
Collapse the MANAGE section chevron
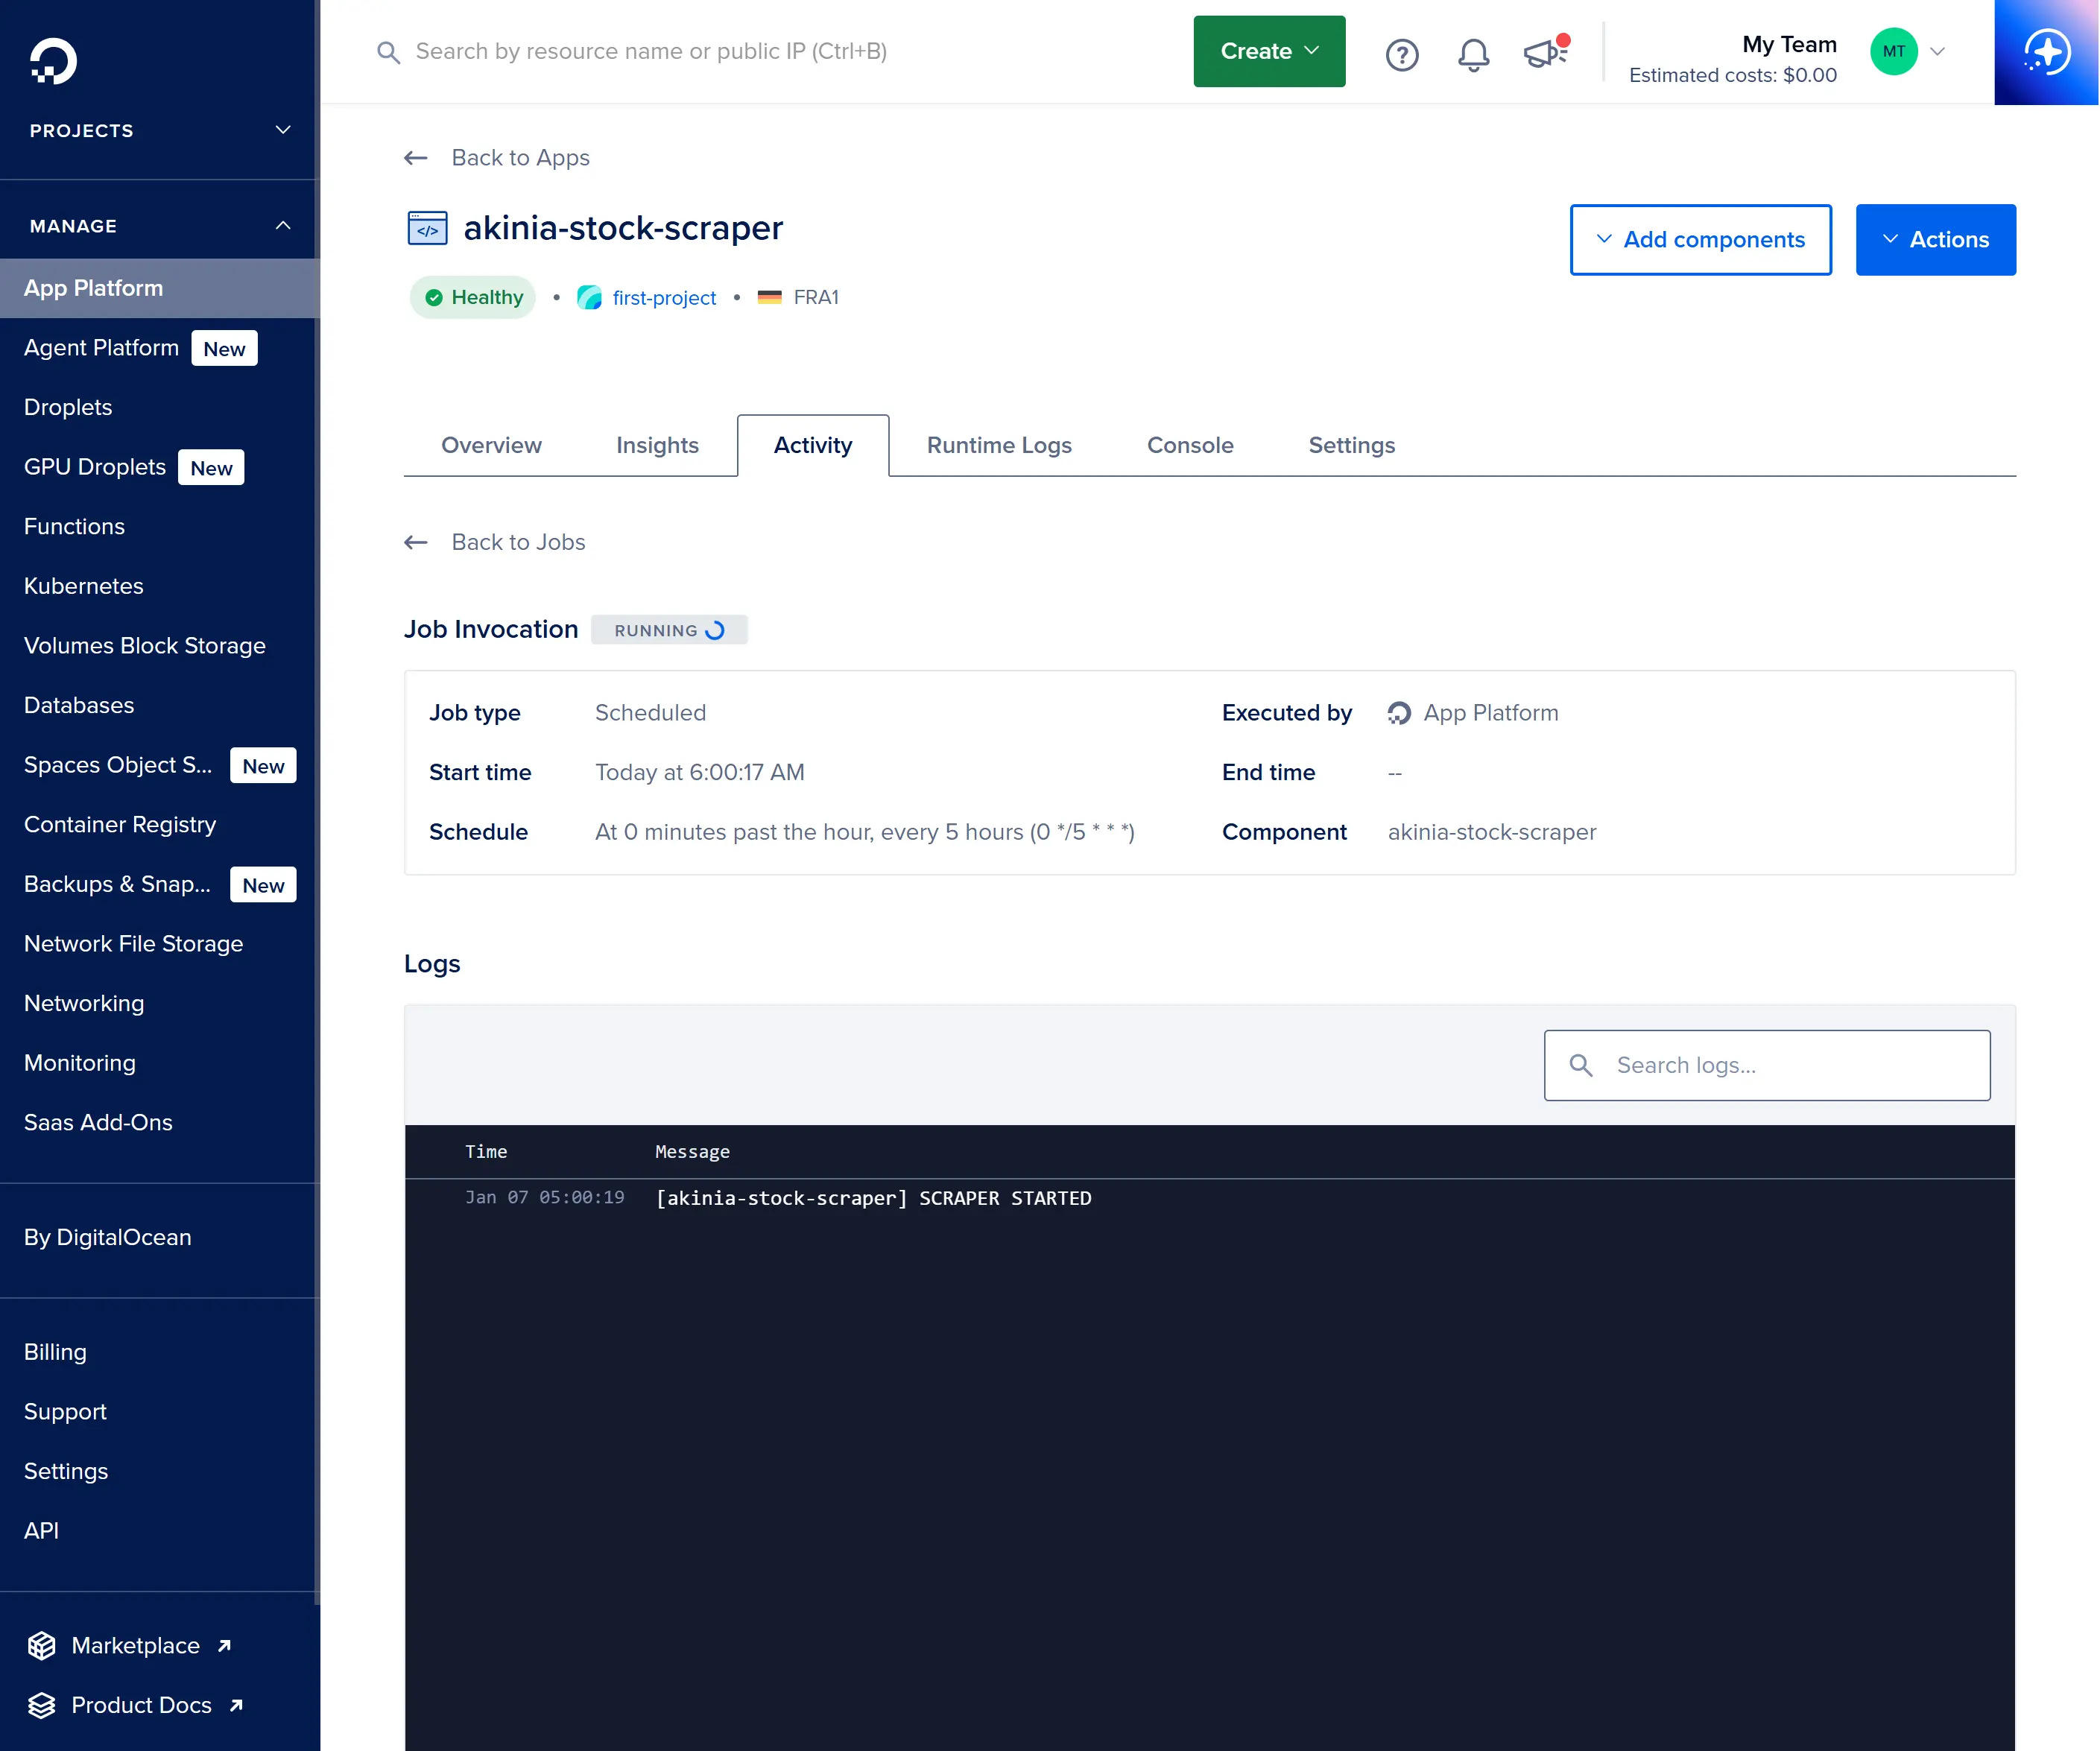pos(283,226)
